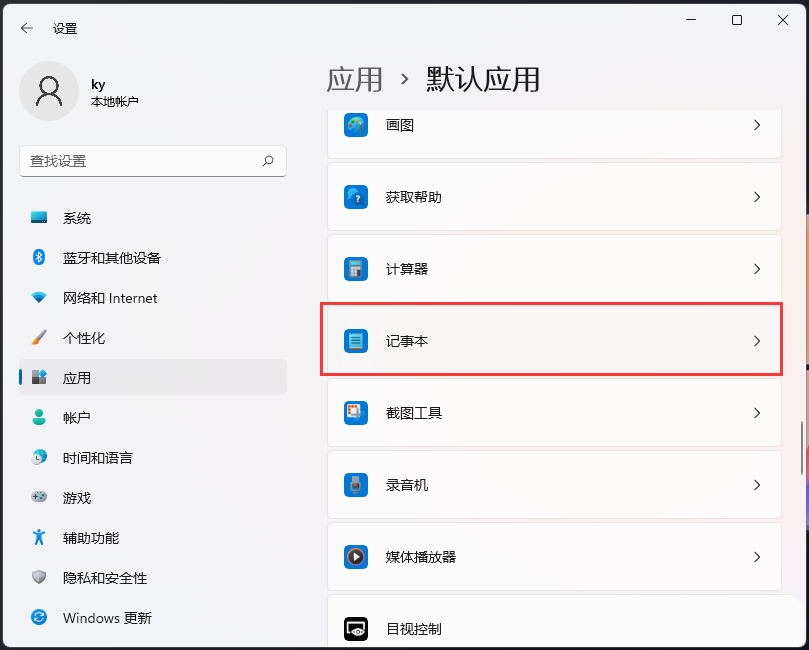Expand the chevron on the 画图 row
The width and height of the screenshot is (809, 650).
click(757, 125)
